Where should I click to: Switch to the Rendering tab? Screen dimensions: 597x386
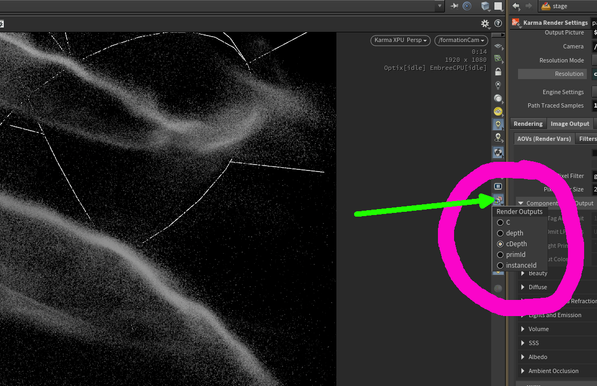(x=528, y=124)
